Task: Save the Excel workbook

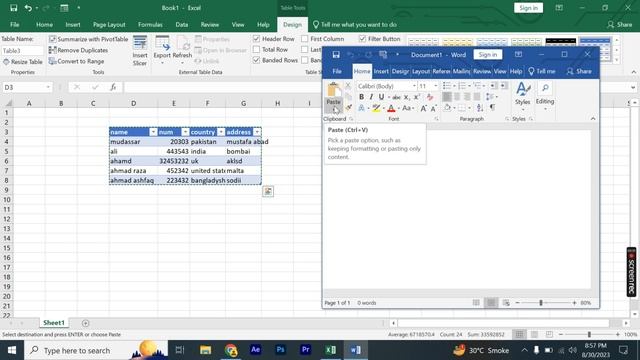Action: click(13, 8)
